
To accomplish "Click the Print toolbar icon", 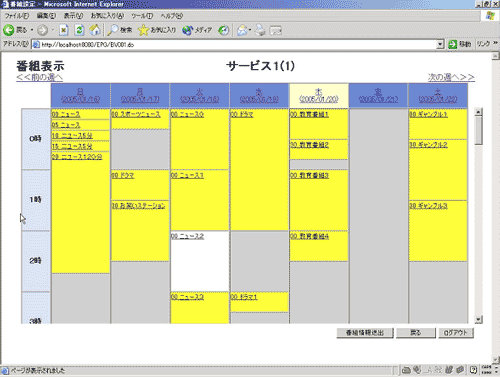I will tap(260, 30).
